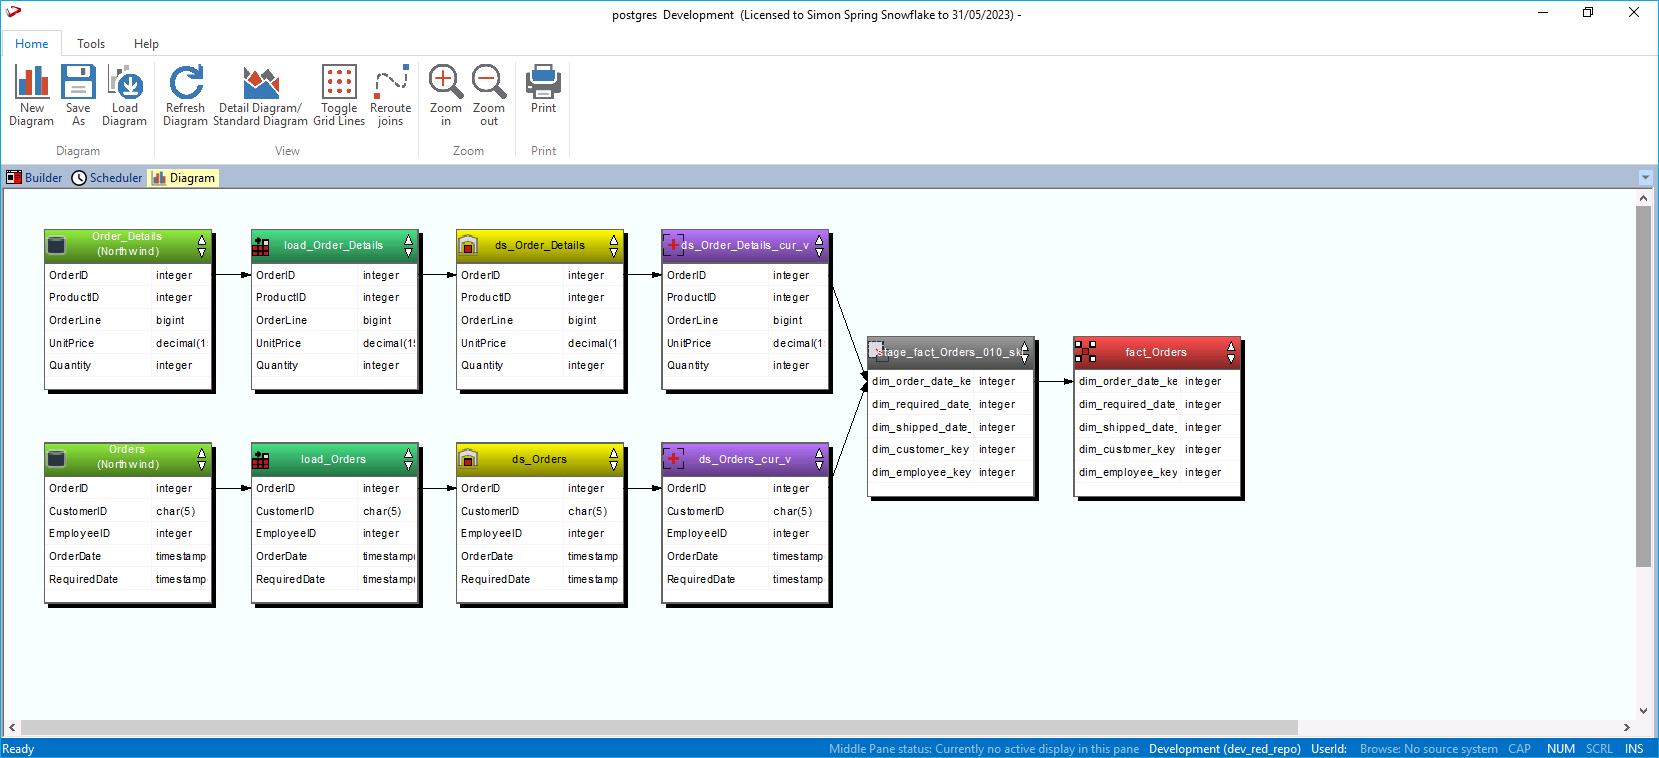Print the current diagram
Viewport: 1659px width, 758px height.
[544, 89]
